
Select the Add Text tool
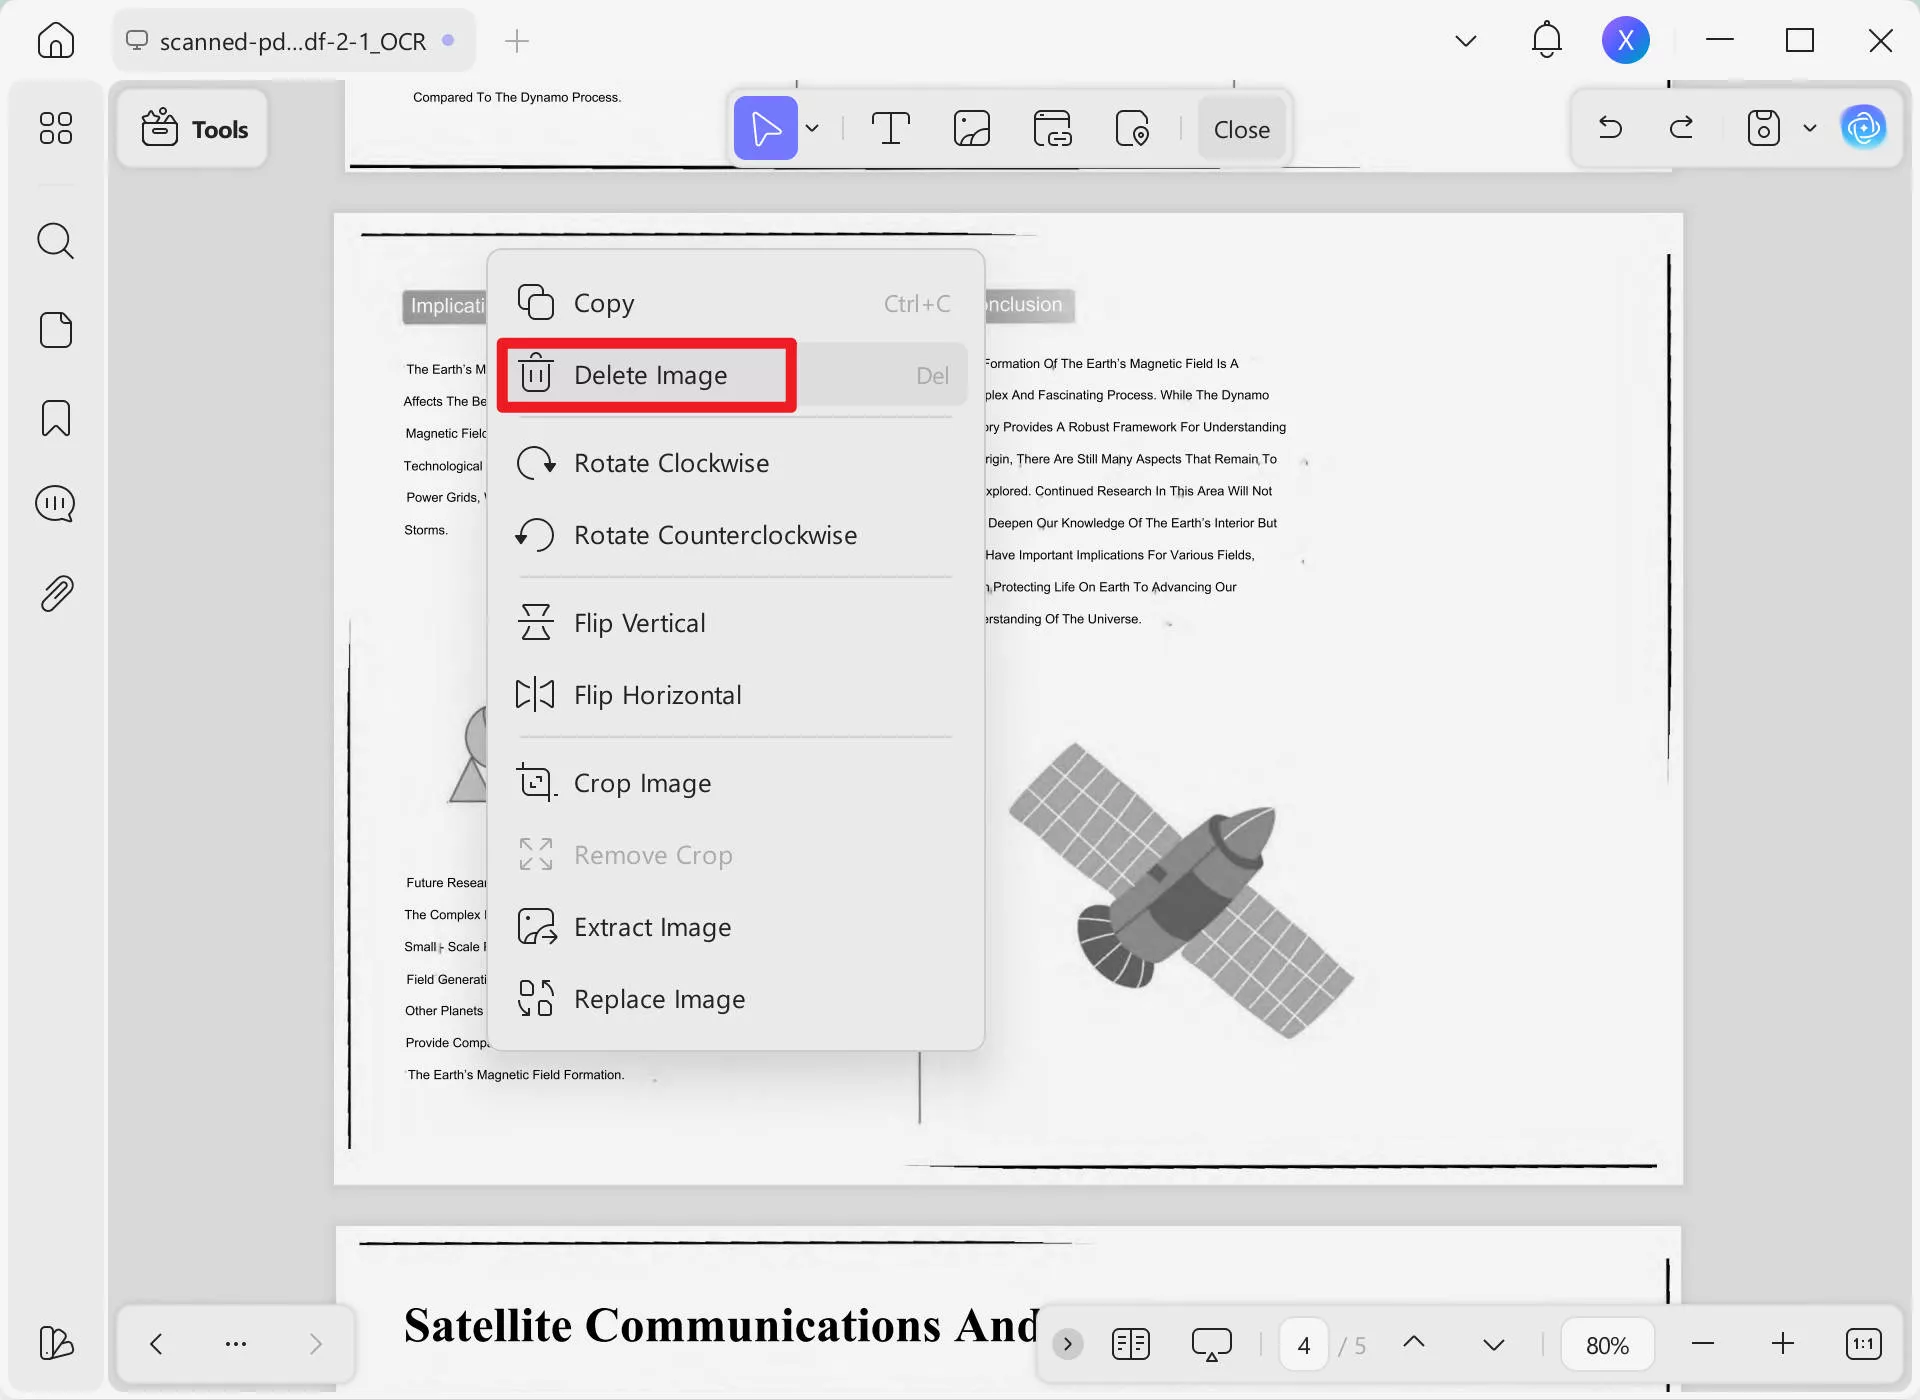coord(891,128)
